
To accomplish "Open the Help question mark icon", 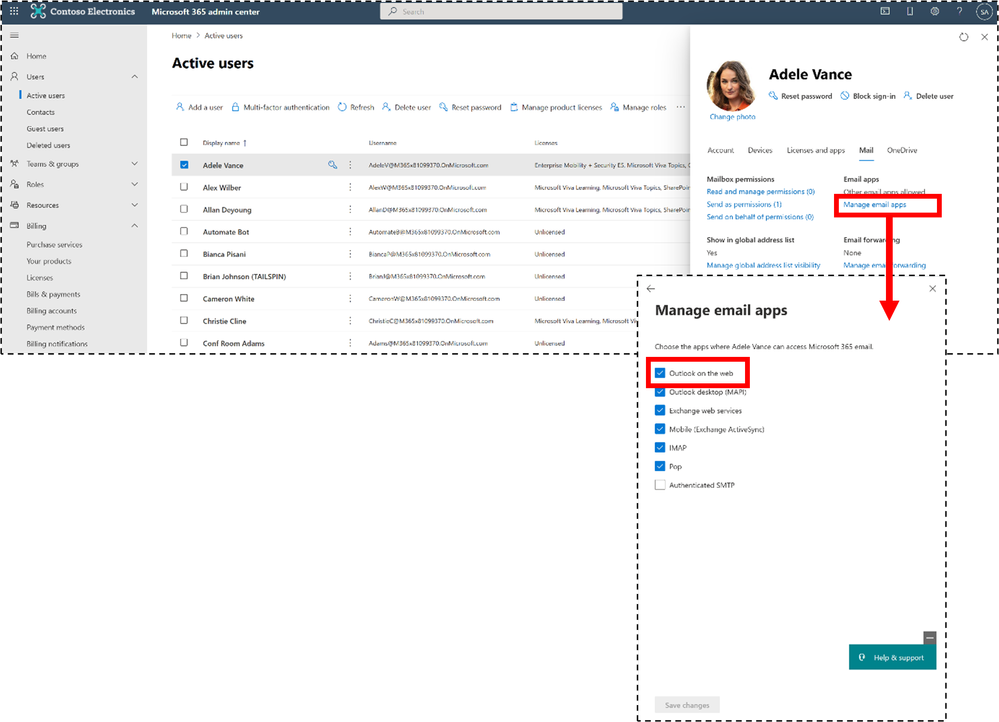I will pyautogui.click(x=959, y=11).
